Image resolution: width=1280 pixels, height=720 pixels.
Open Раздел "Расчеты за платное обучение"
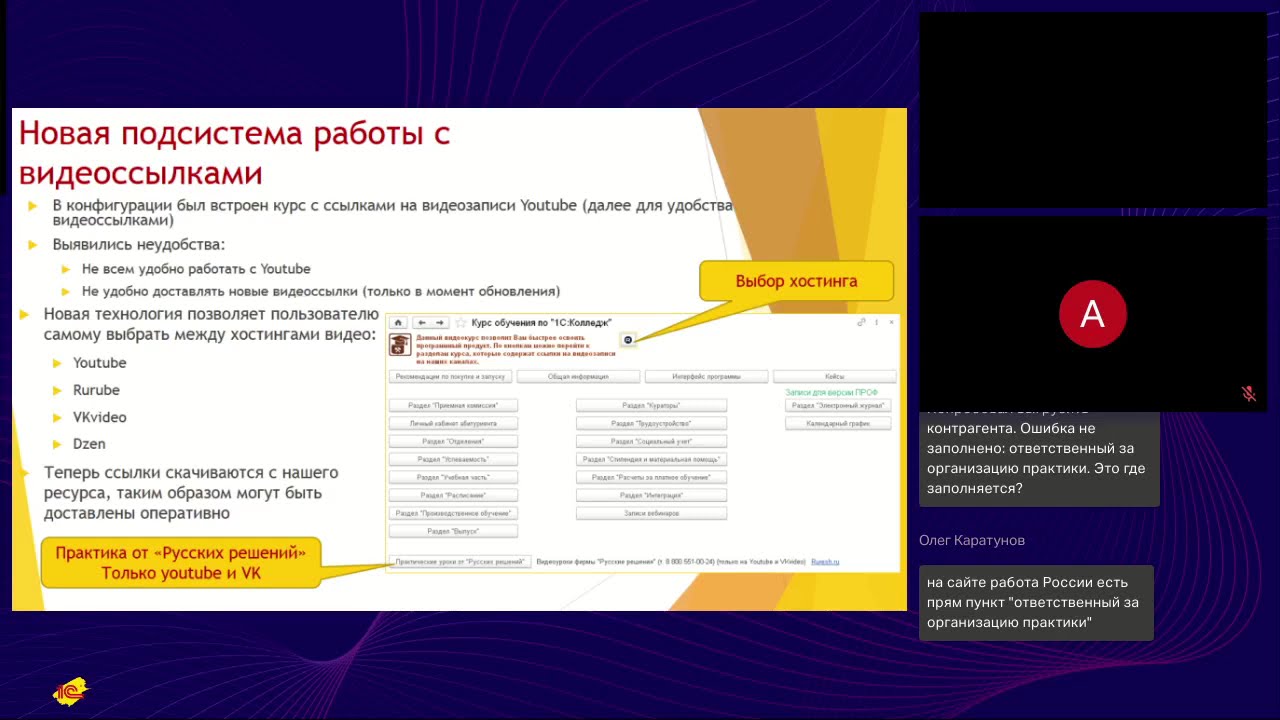tap(651, 477)
